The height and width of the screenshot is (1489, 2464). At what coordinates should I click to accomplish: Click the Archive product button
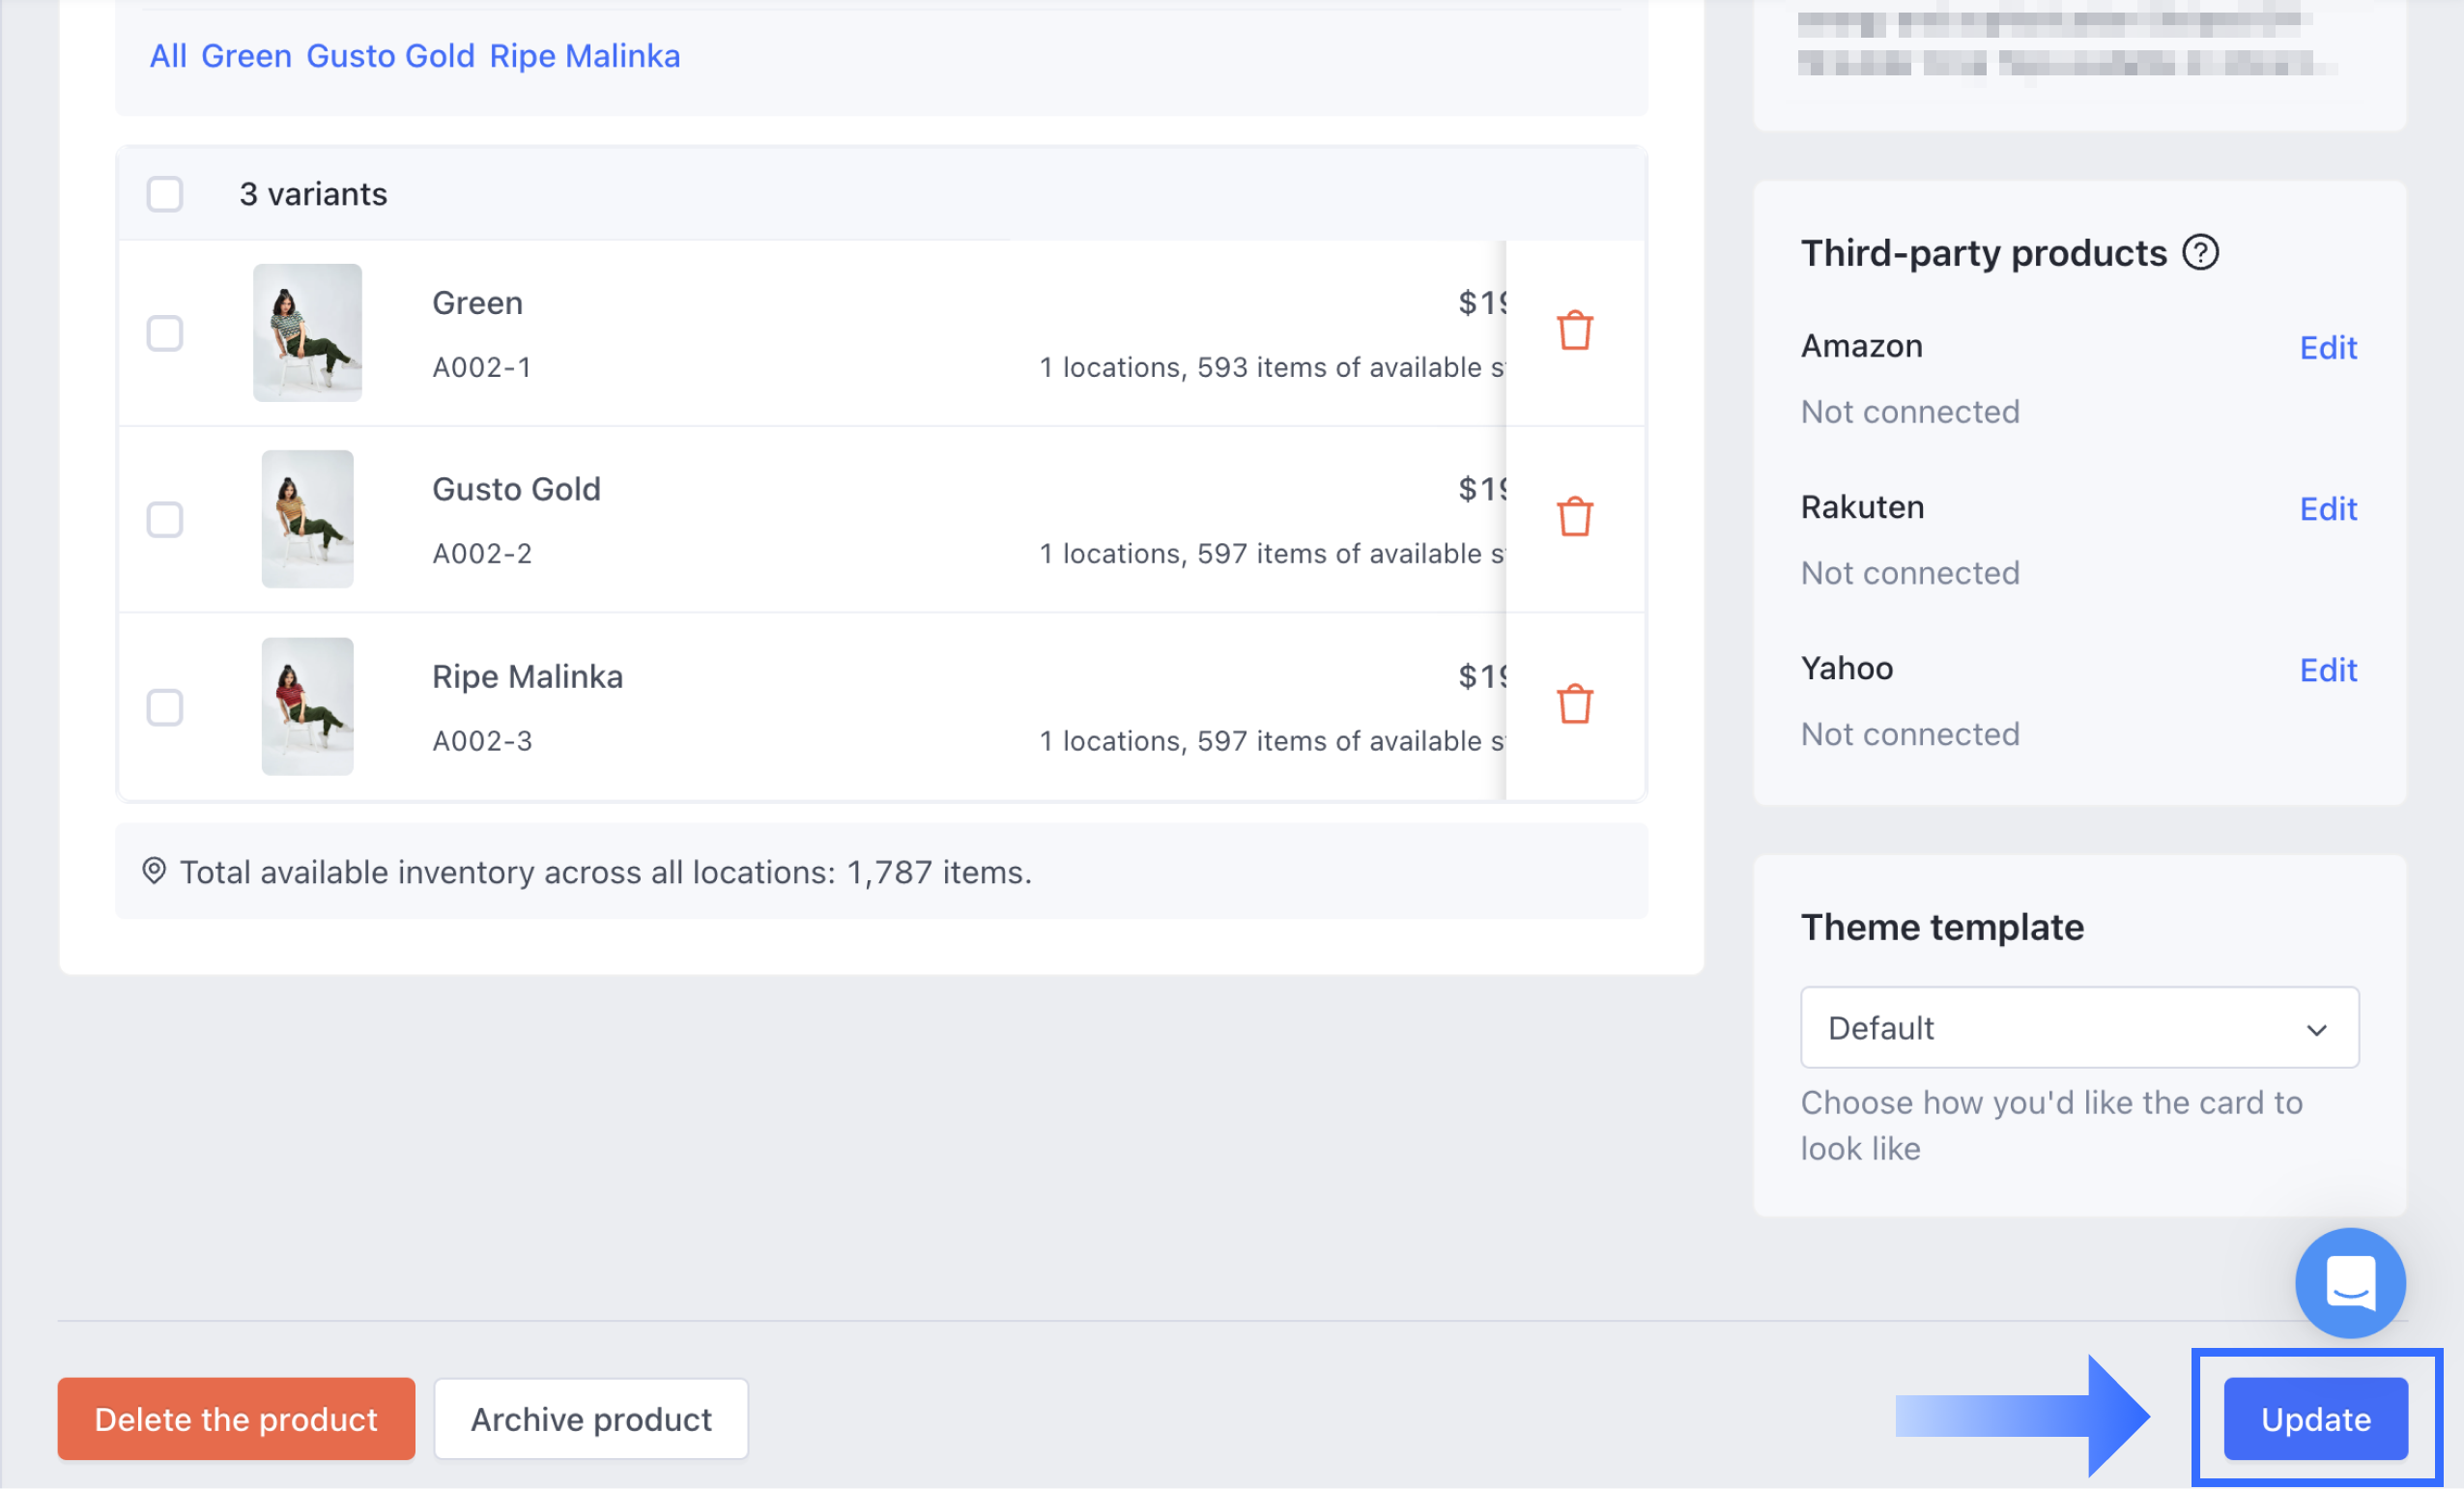click(591, 1419)
